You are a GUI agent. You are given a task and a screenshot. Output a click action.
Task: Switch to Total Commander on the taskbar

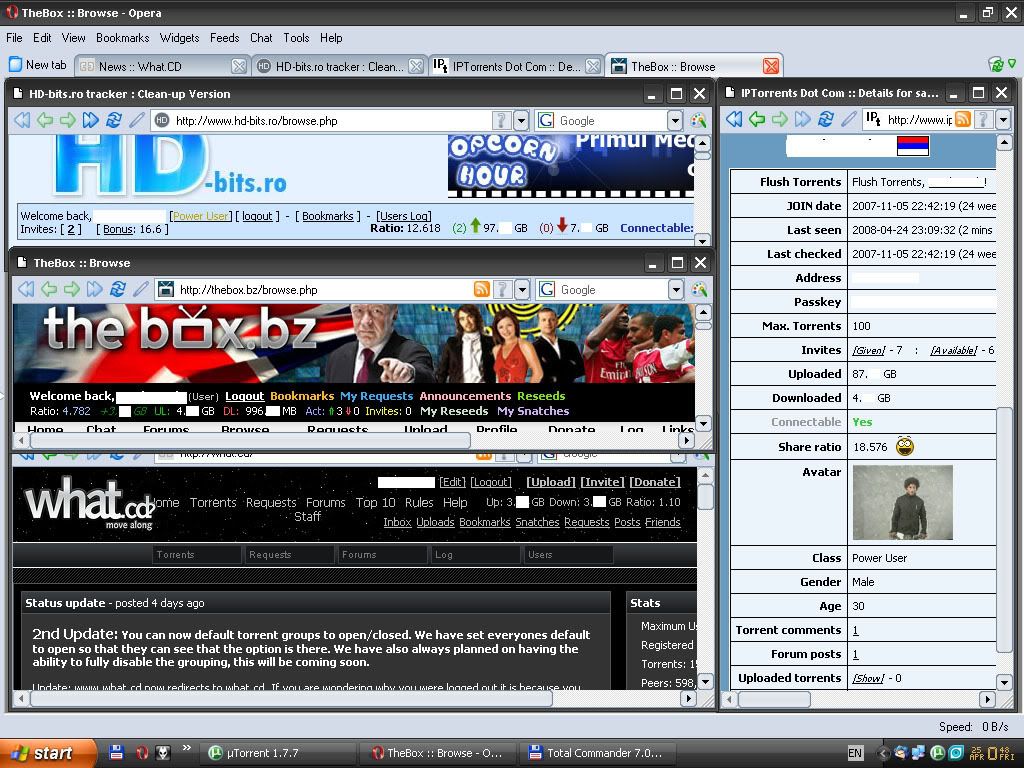point(597,753)
